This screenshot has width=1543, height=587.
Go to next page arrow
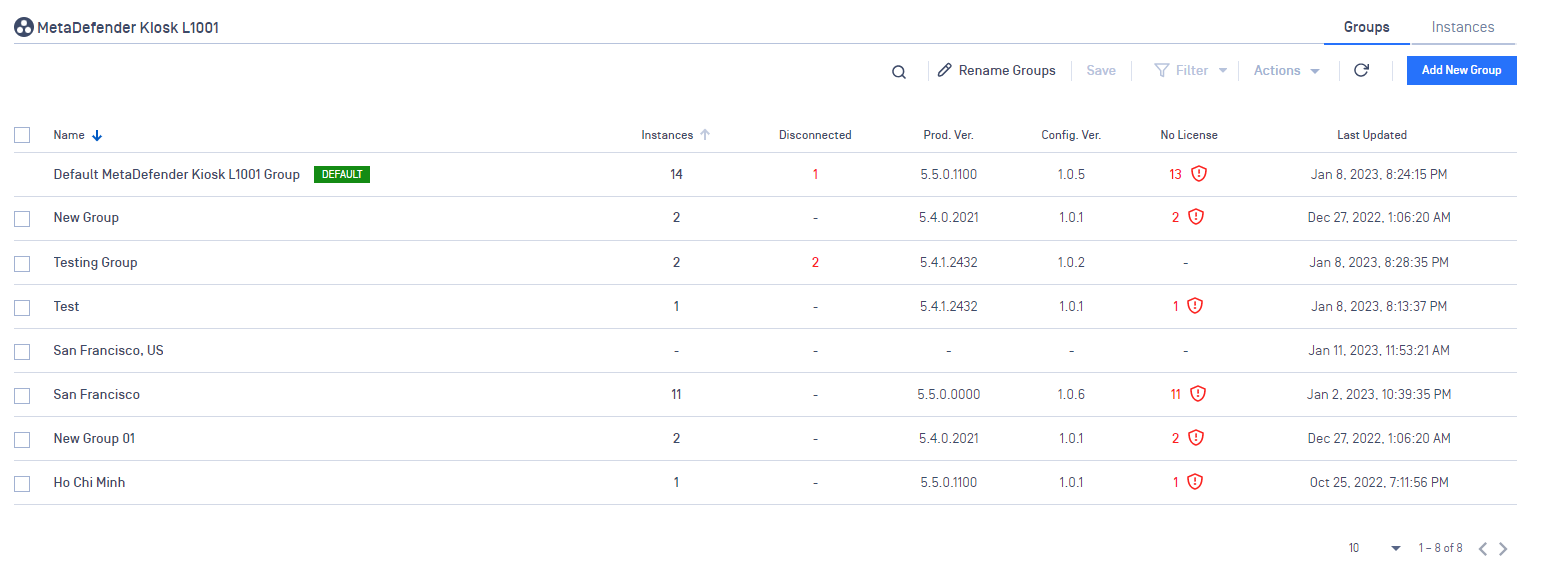click(1503, 548)
